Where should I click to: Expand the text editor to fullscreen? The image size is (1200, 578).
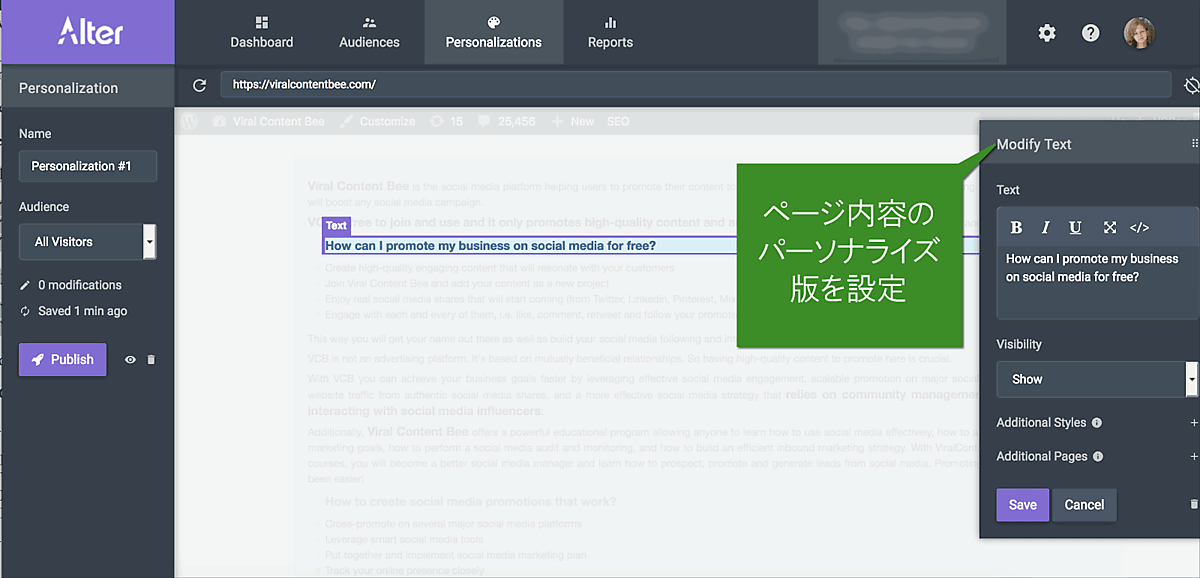coord(1109,227)
